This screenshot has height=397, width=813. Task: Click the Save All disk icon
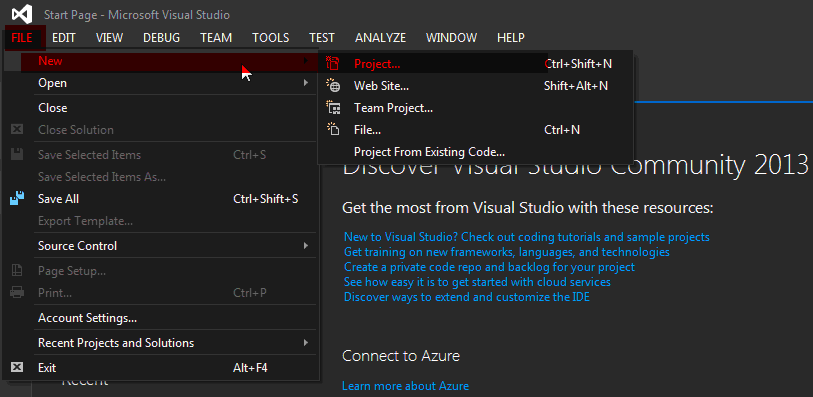[x=17, y=198]
